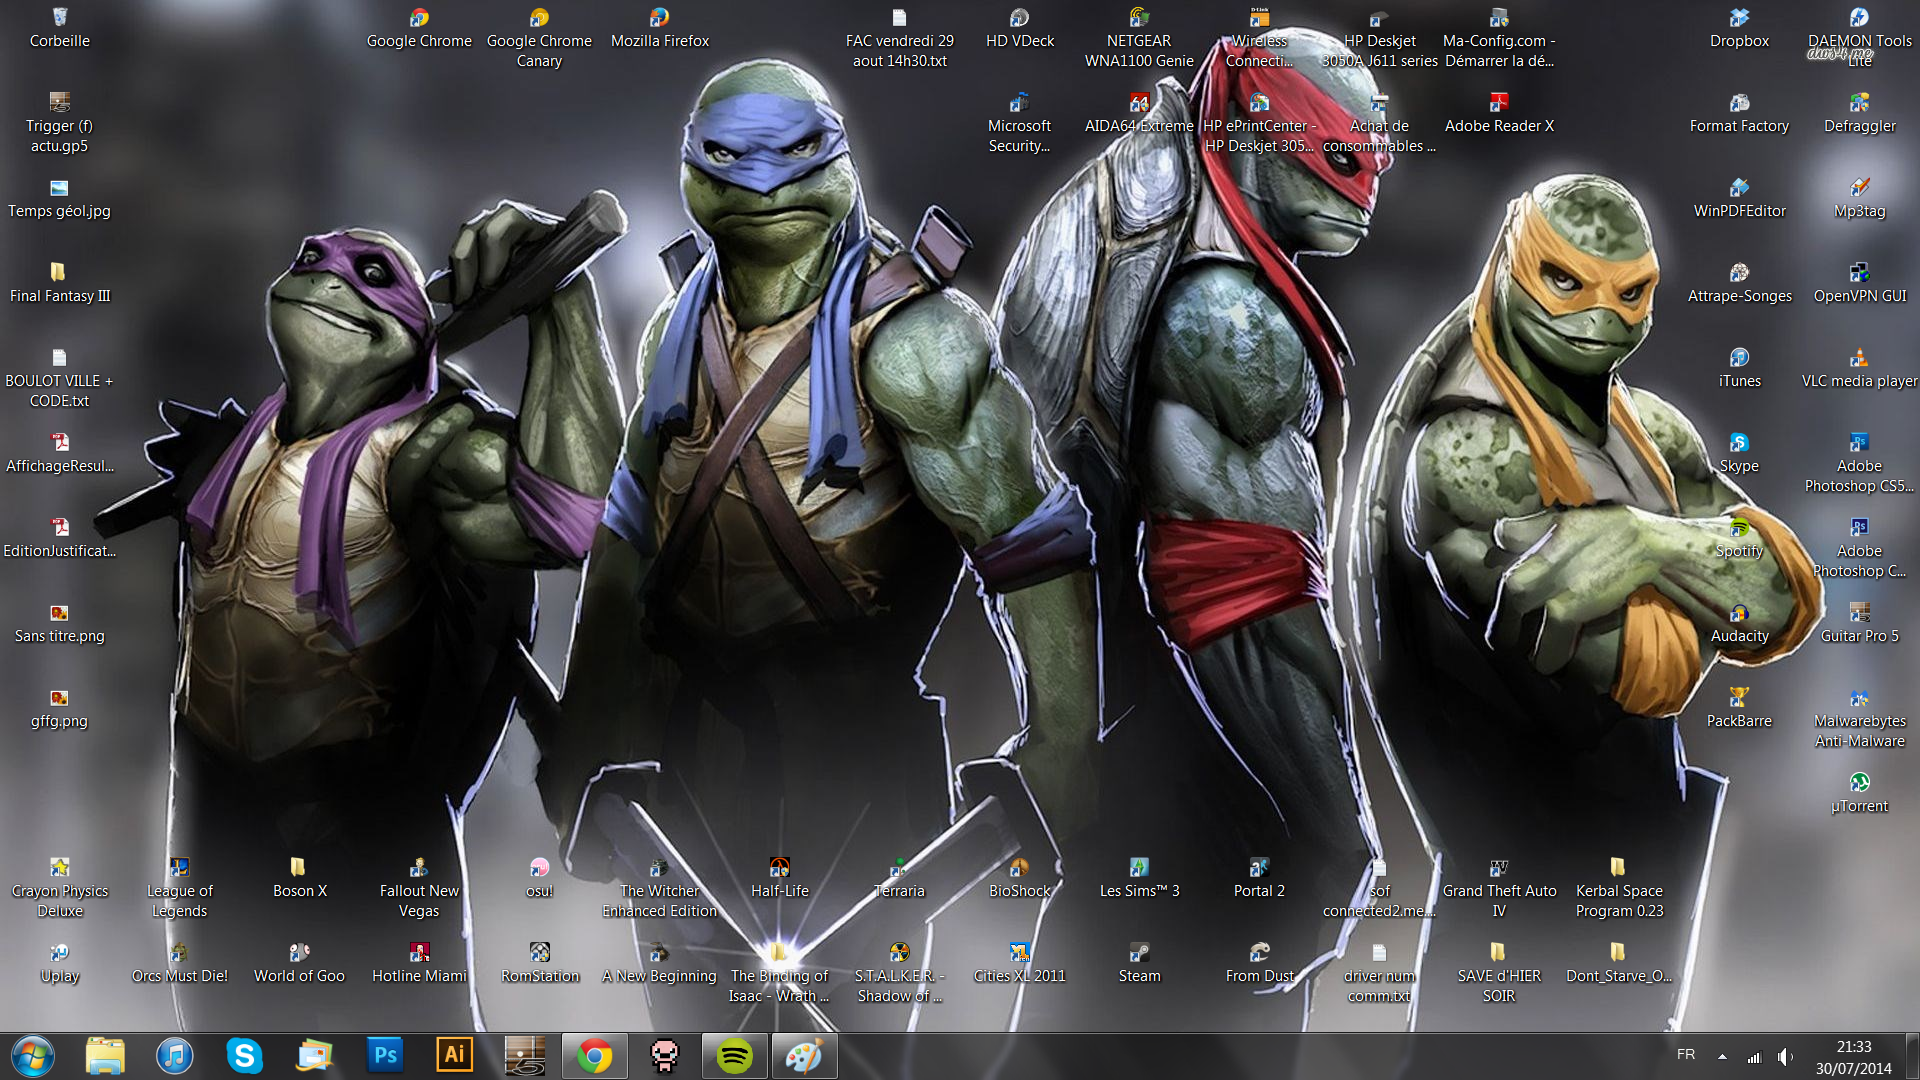Open the µTorrent desktop shortcut
The image size is (1920, 1080).
coord(1859,793)
